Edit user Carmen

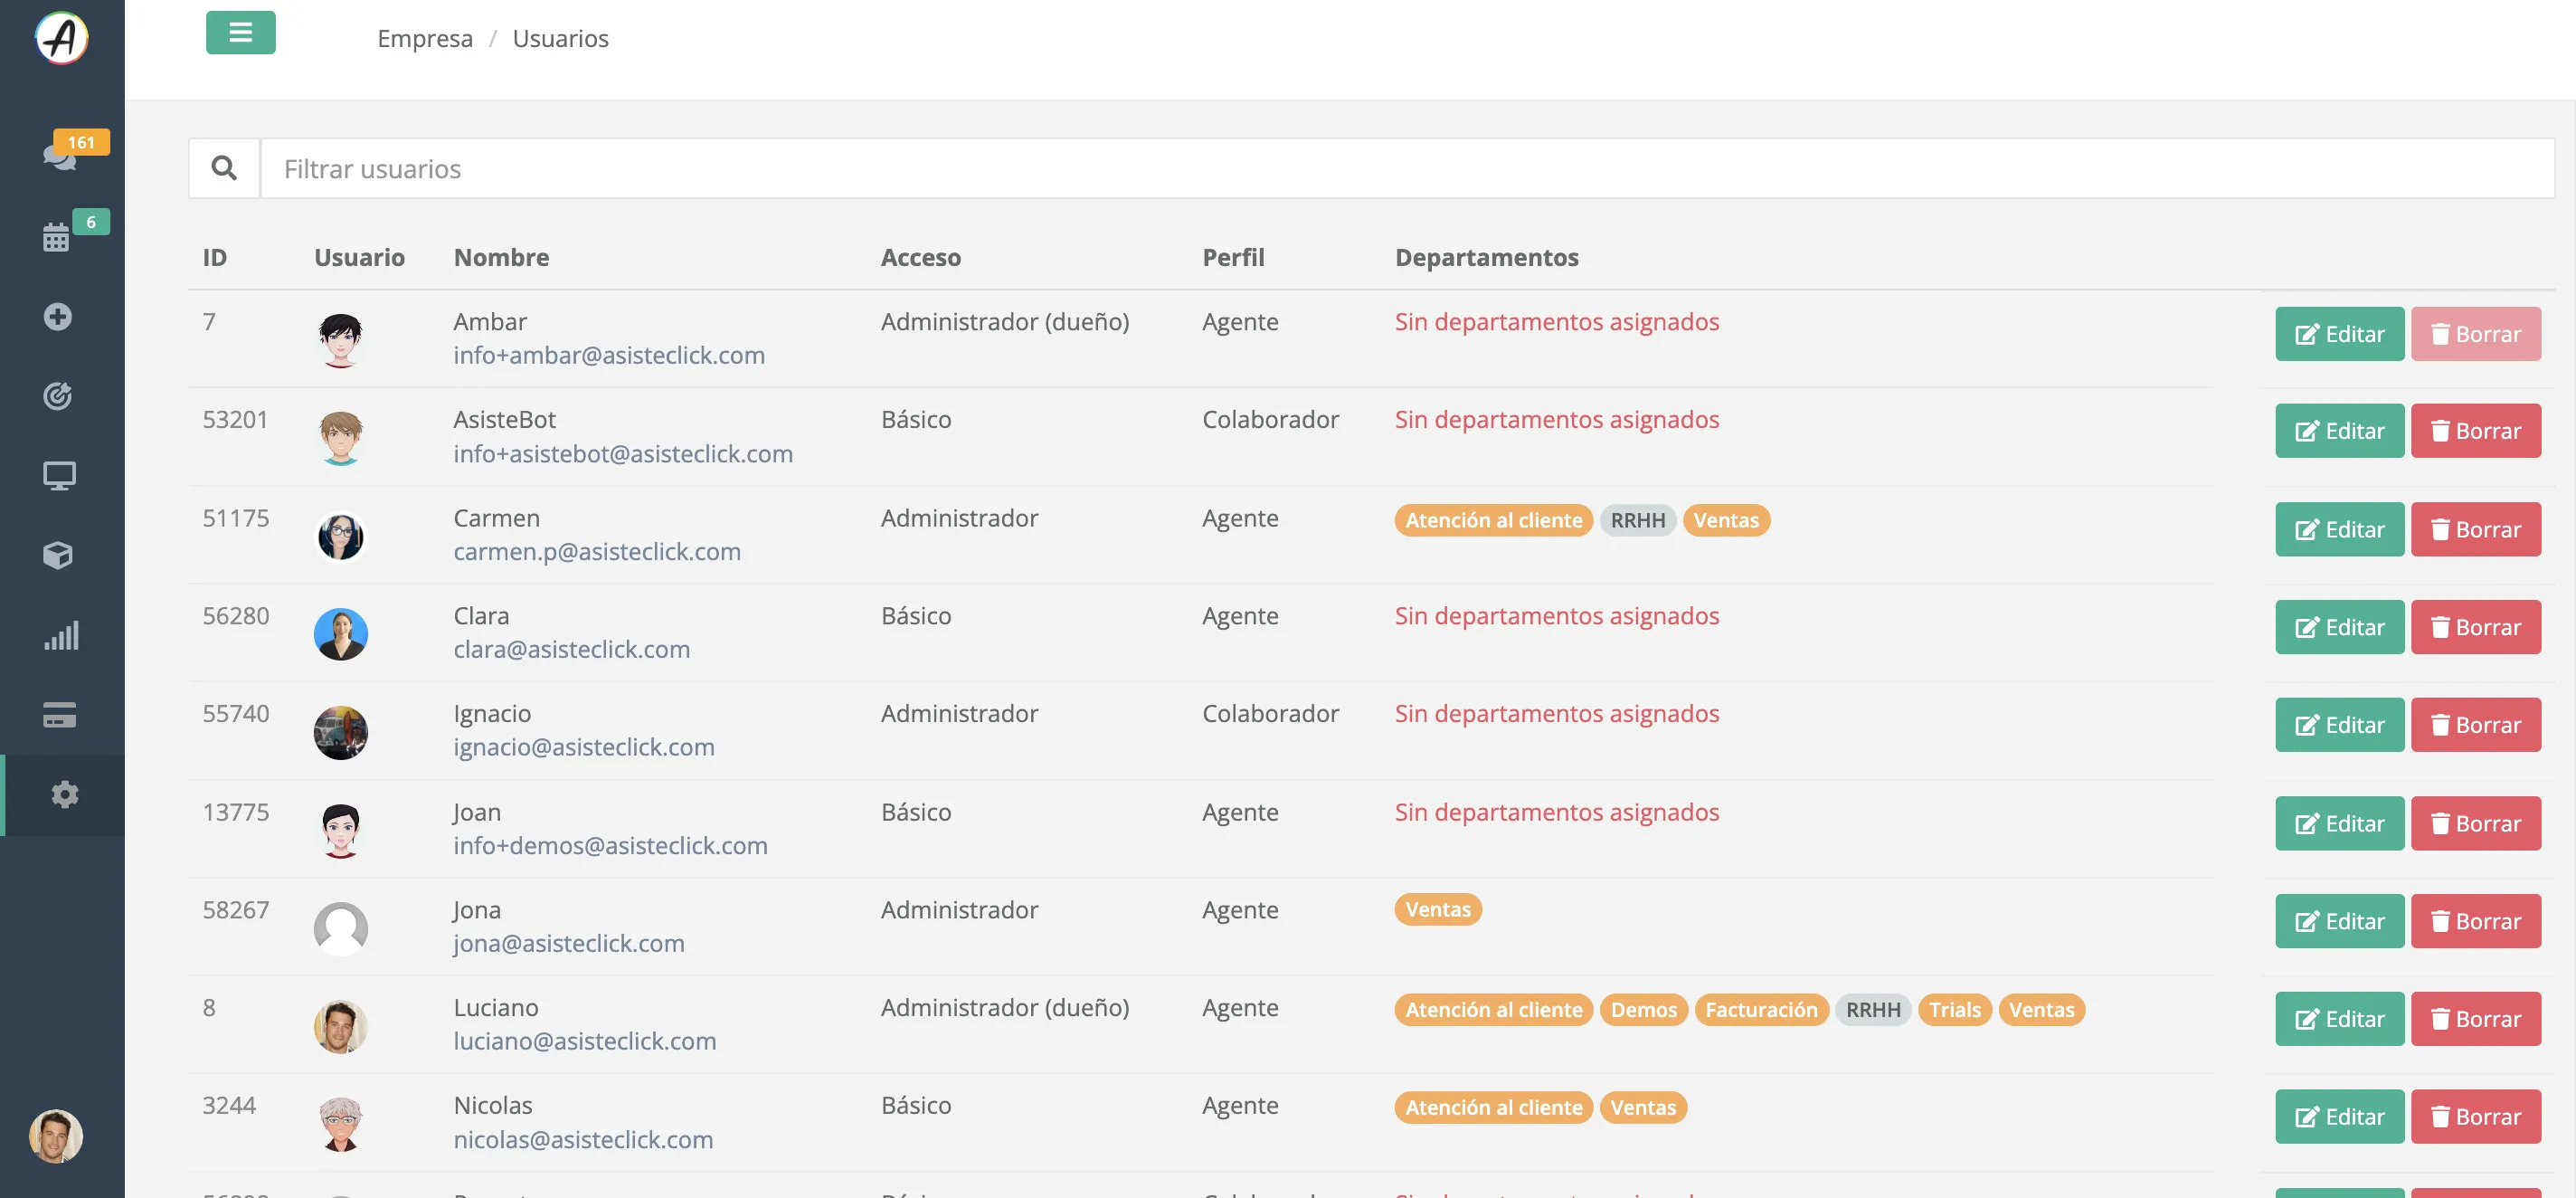[2339, 529]
